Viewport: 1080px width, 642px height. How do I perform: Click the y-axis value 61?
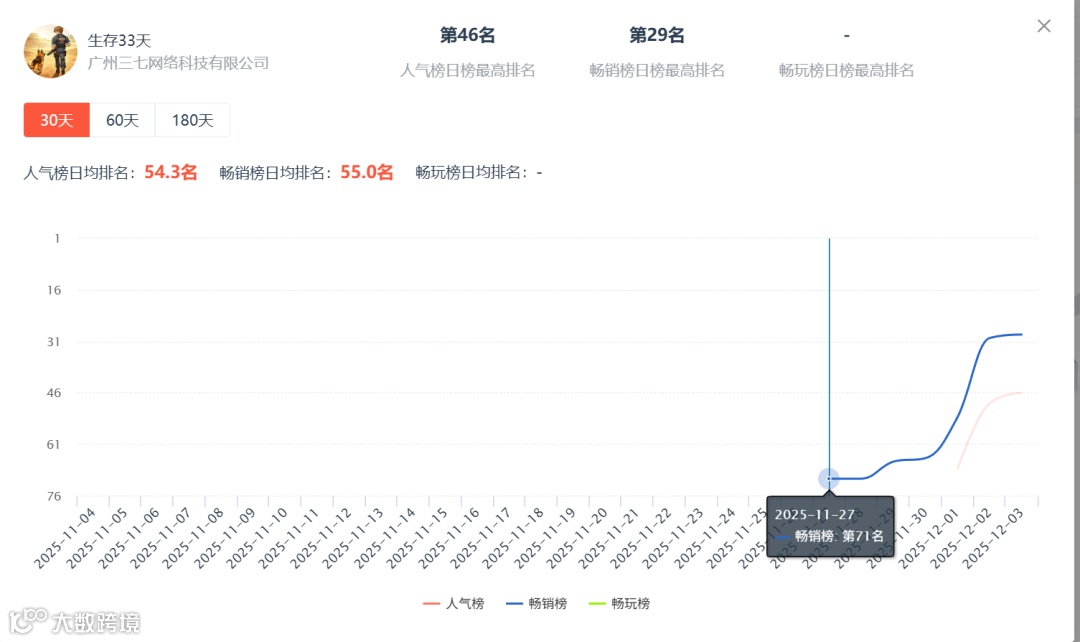click(x=54, y=445)
